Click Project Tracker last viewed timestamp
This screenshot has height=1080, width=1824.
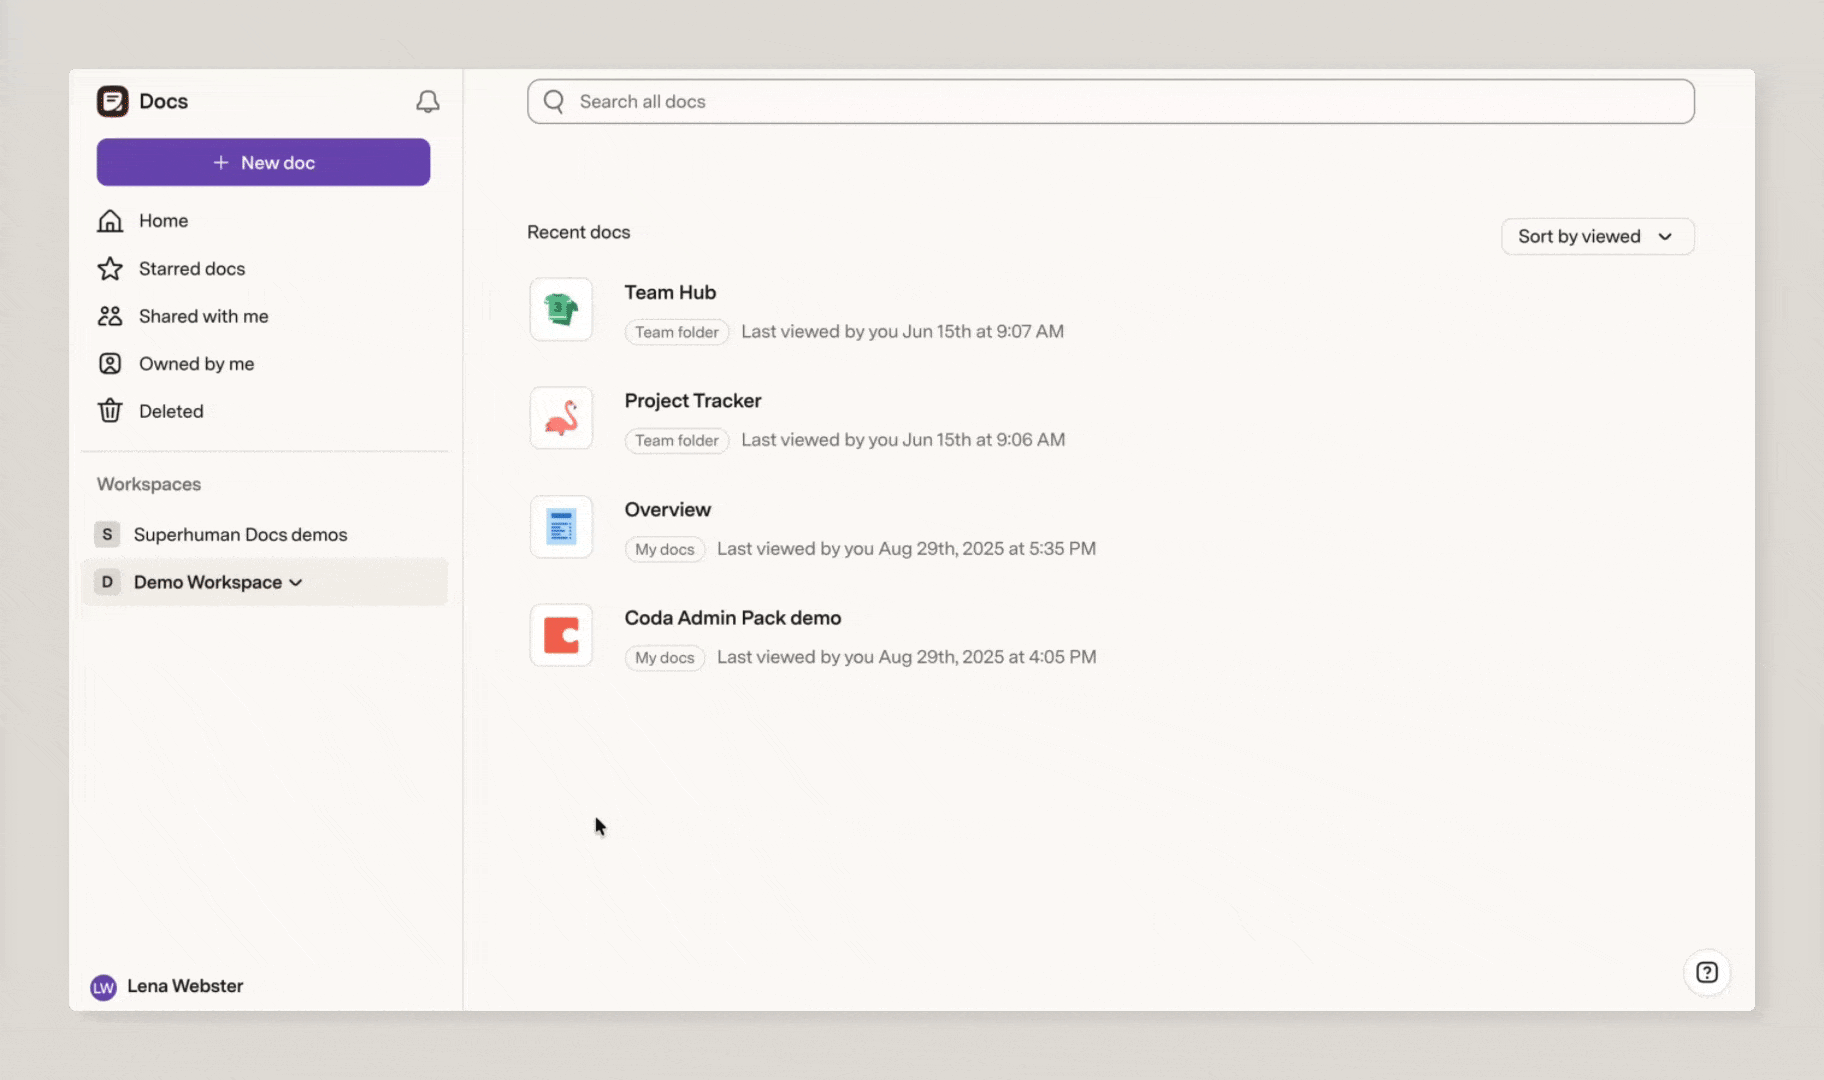(x=903, y=440)
